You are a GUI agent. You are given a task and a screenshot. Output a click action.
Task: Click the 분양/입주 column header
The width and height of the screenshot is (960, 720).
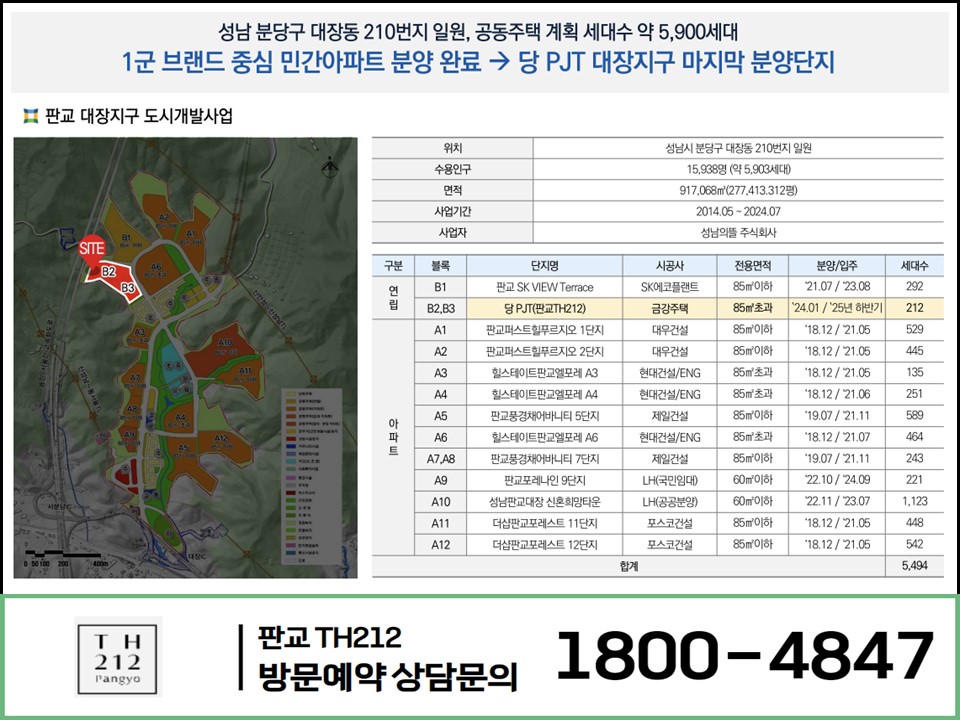coord(837,266)
